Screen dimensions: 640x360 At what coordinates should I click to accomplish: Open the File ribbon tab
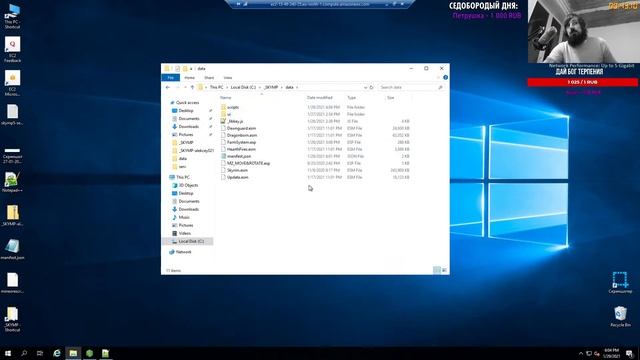(x=171, y=78)
